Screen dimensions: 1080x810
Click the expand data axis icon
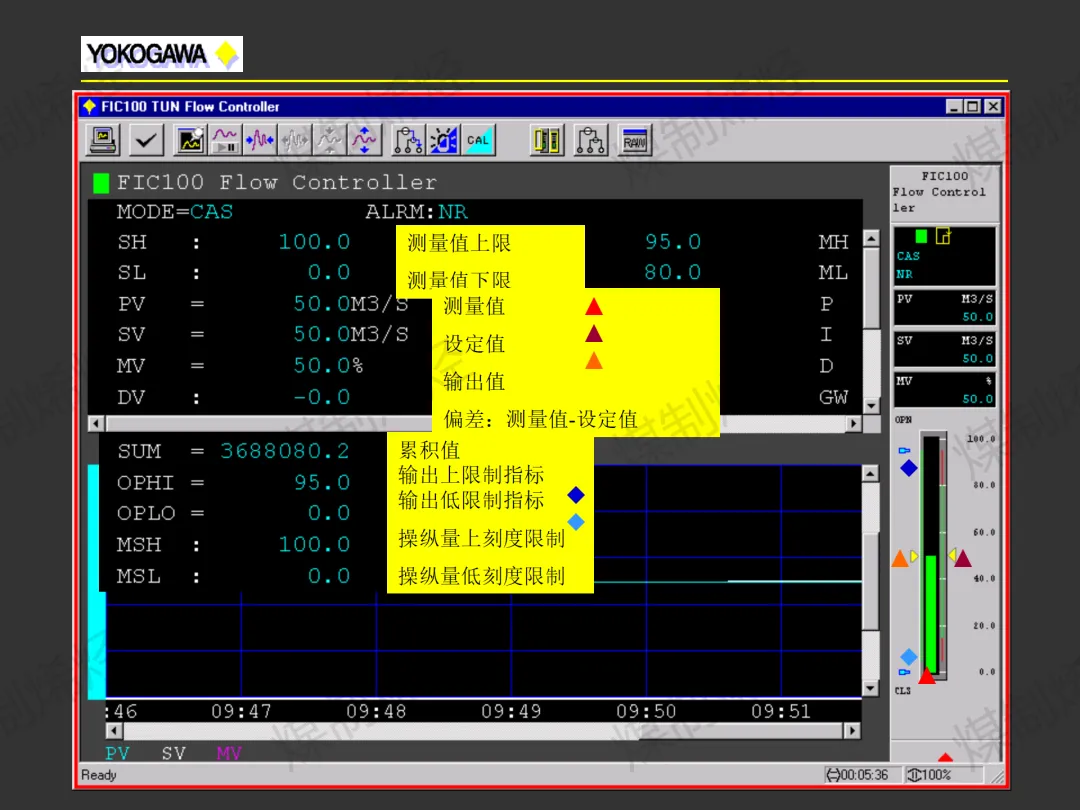pos(364,140)
